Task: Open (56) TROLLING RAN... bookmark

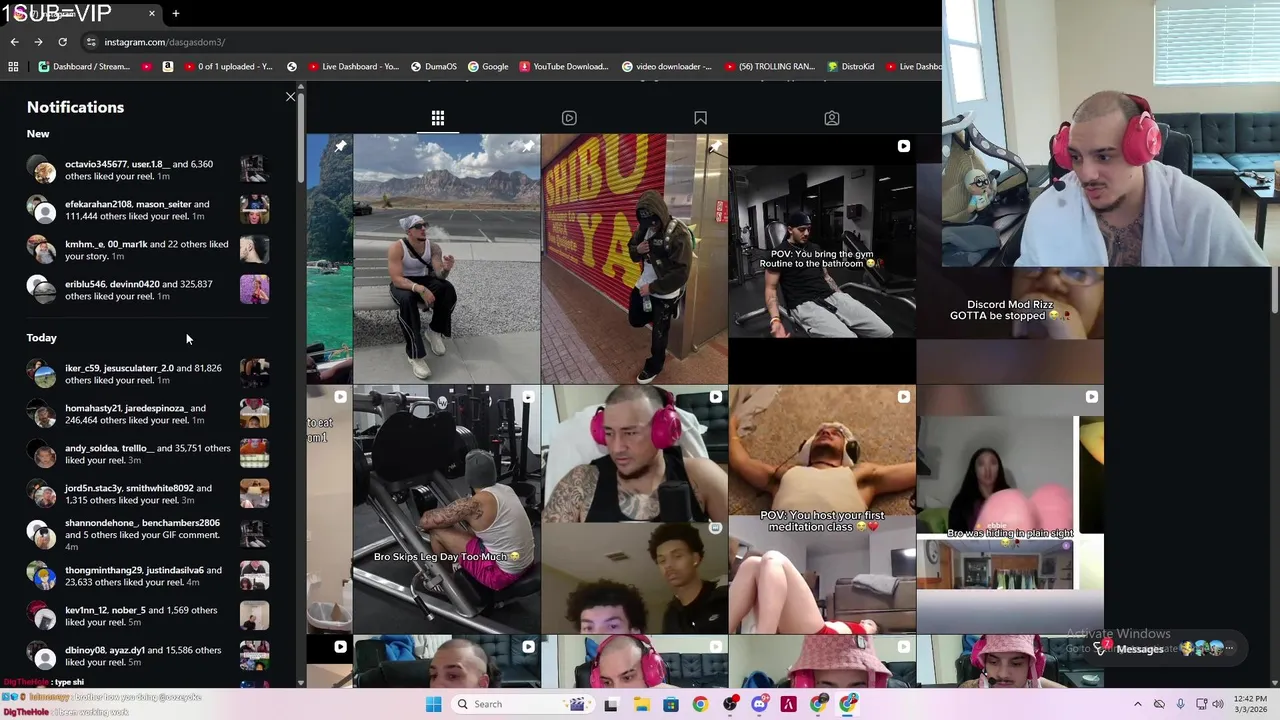Action: pyautogui.click(x=769, y=66)
